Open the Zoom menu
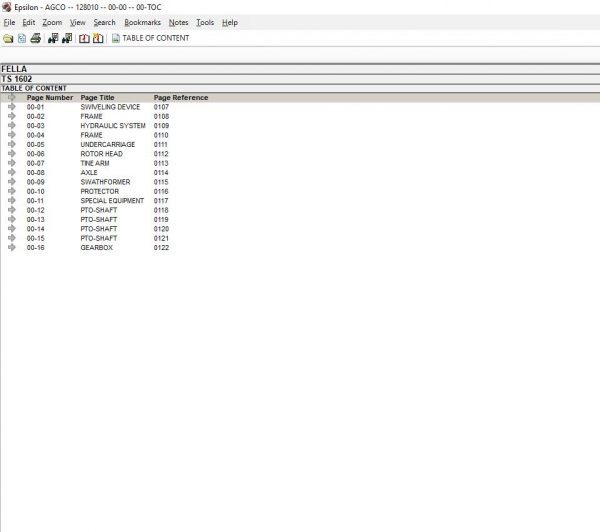600x532 pixels. [x=52, y=23]
